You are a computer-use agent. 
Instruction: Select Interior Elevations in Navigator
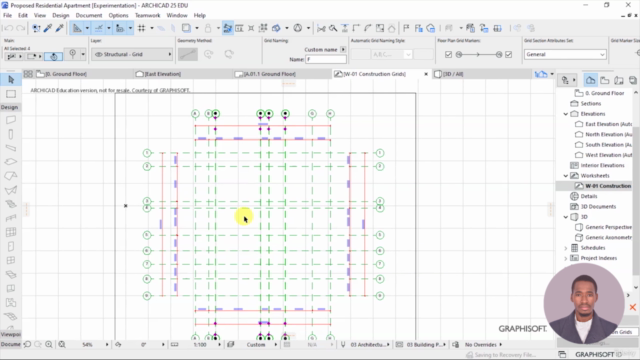click(602, 165)
